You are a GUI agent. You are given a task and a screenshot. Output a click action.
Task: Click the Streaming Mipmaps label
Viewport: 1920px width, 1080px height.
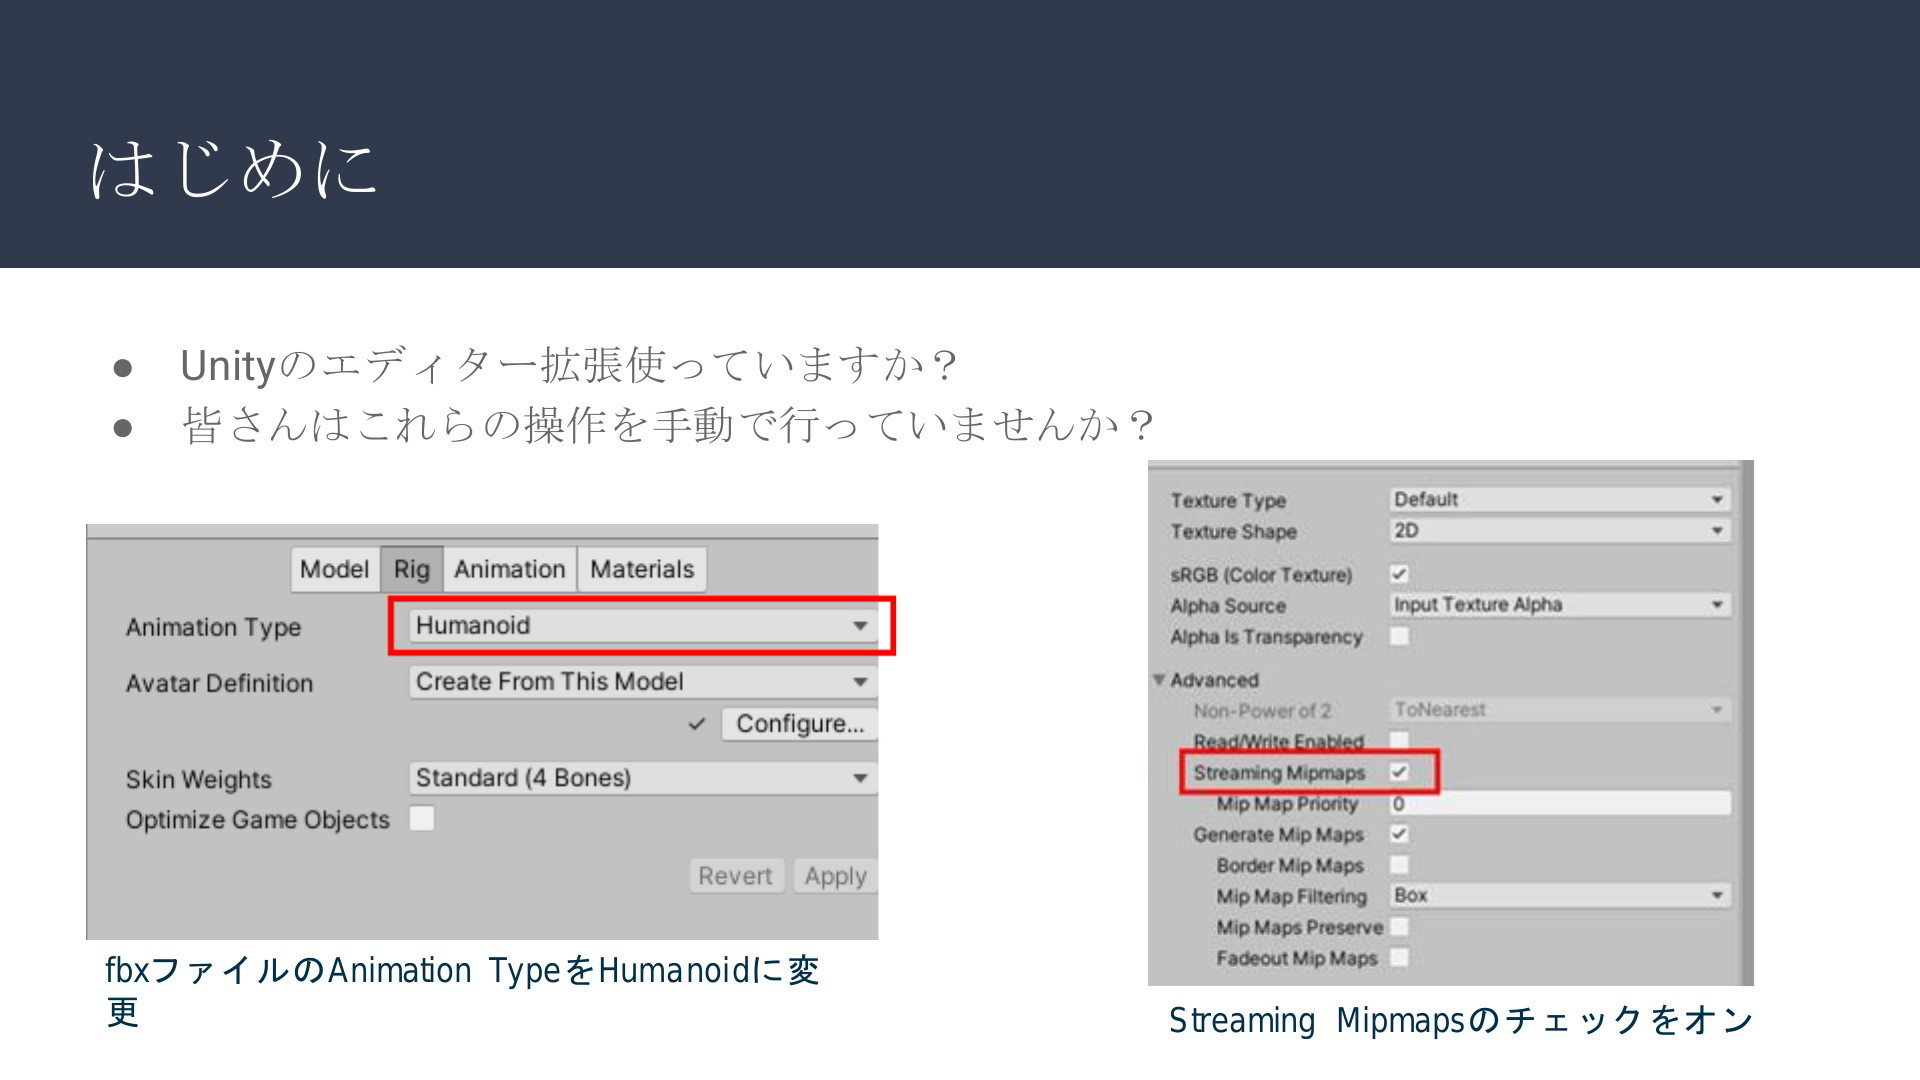(x=1279, y=773)
